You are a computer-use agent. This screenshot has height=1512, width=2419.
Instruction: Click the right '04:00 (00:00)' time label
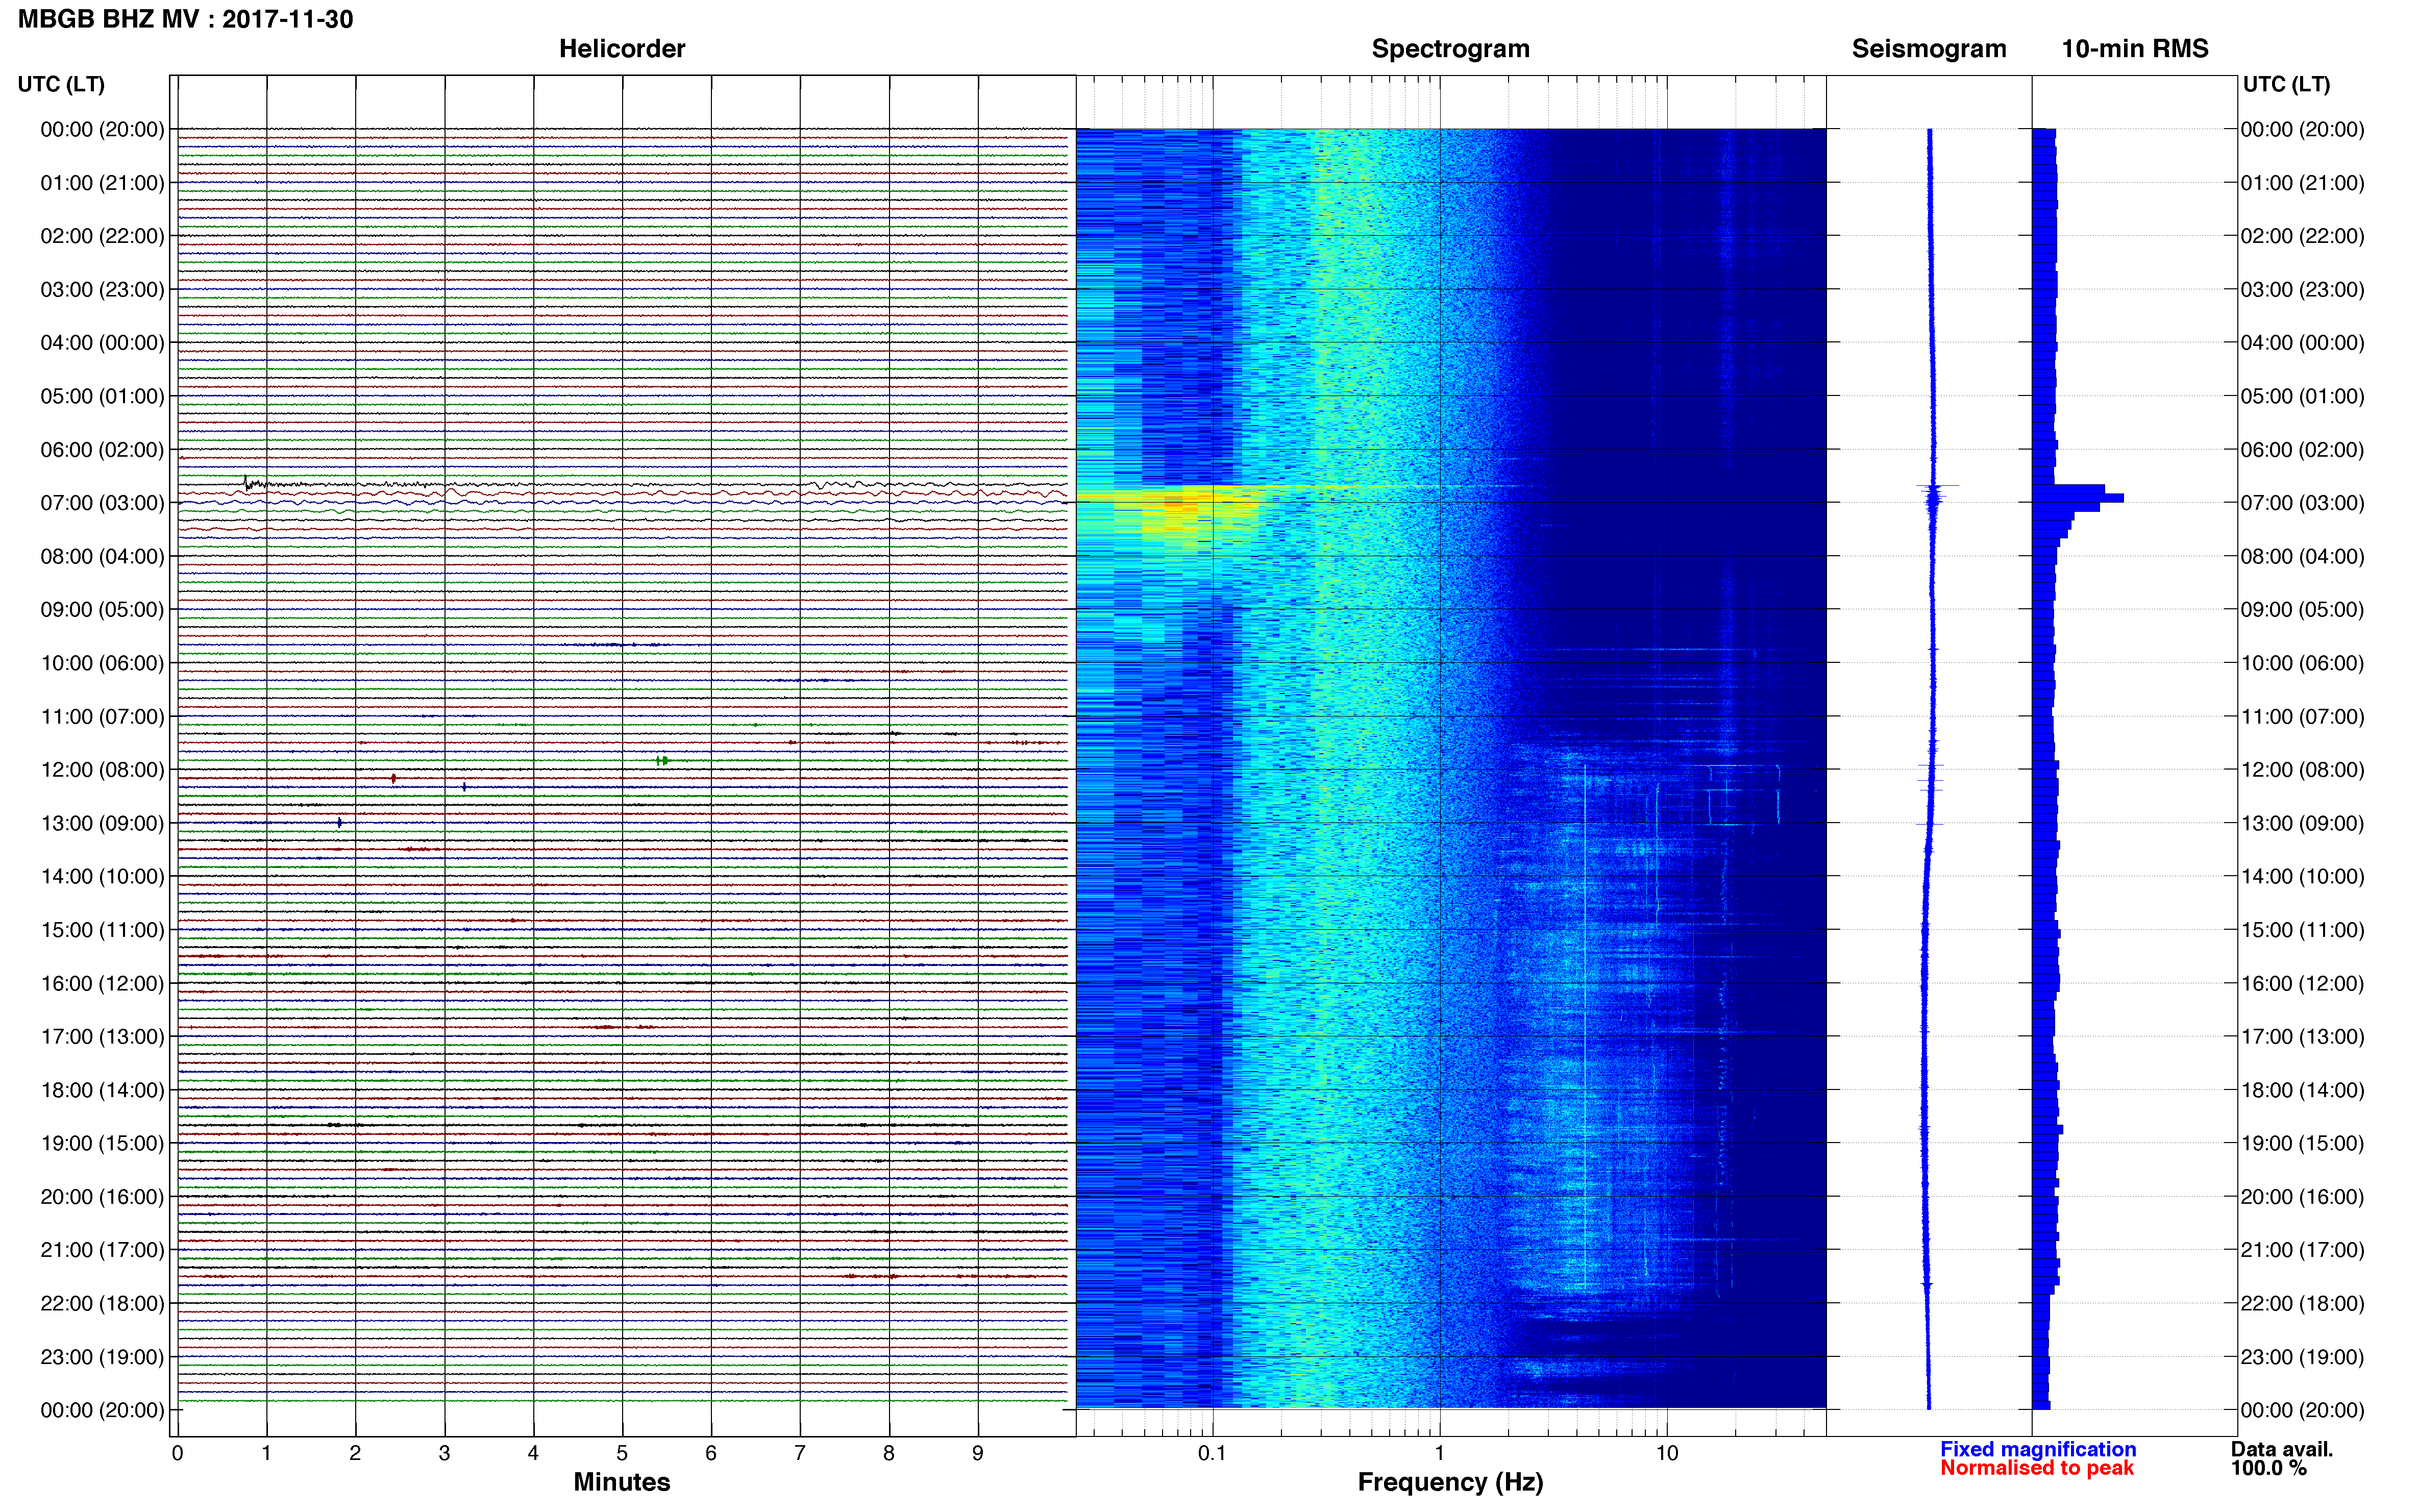pos(2302,343)
